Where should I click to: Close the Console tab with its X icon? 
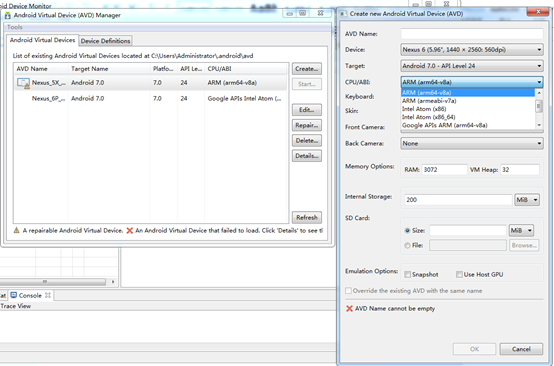[48, 295]
